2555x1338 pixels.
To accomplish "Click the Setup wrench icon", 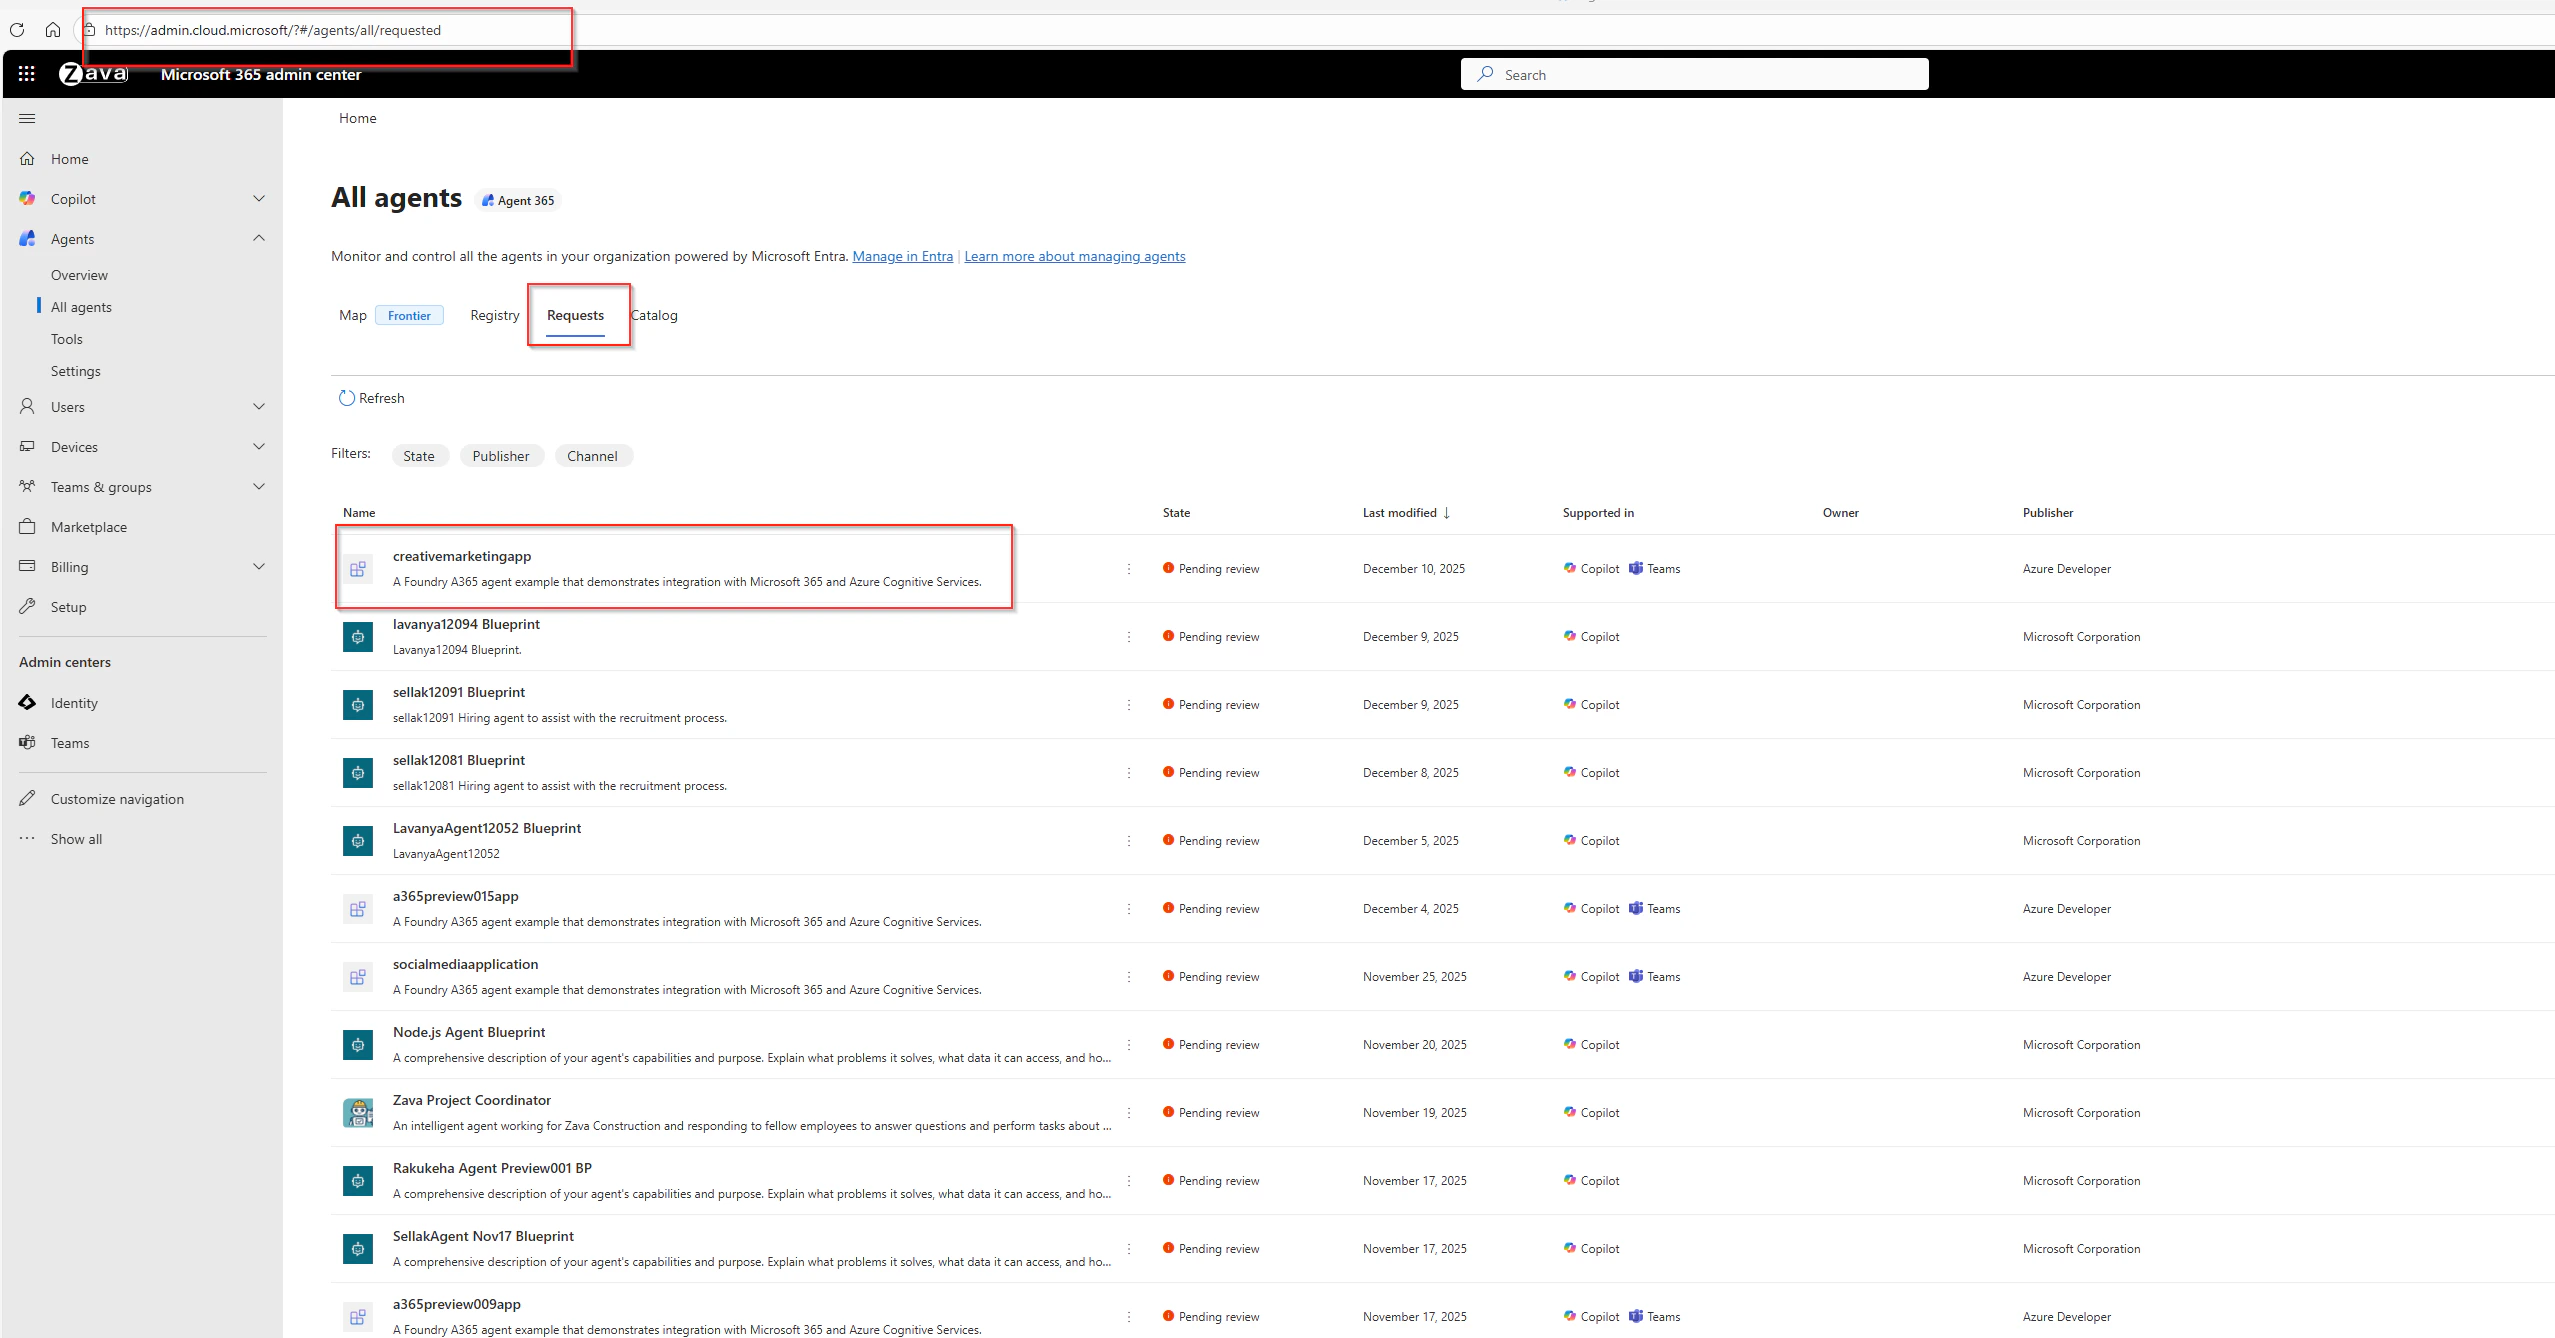I will point(27,607).
